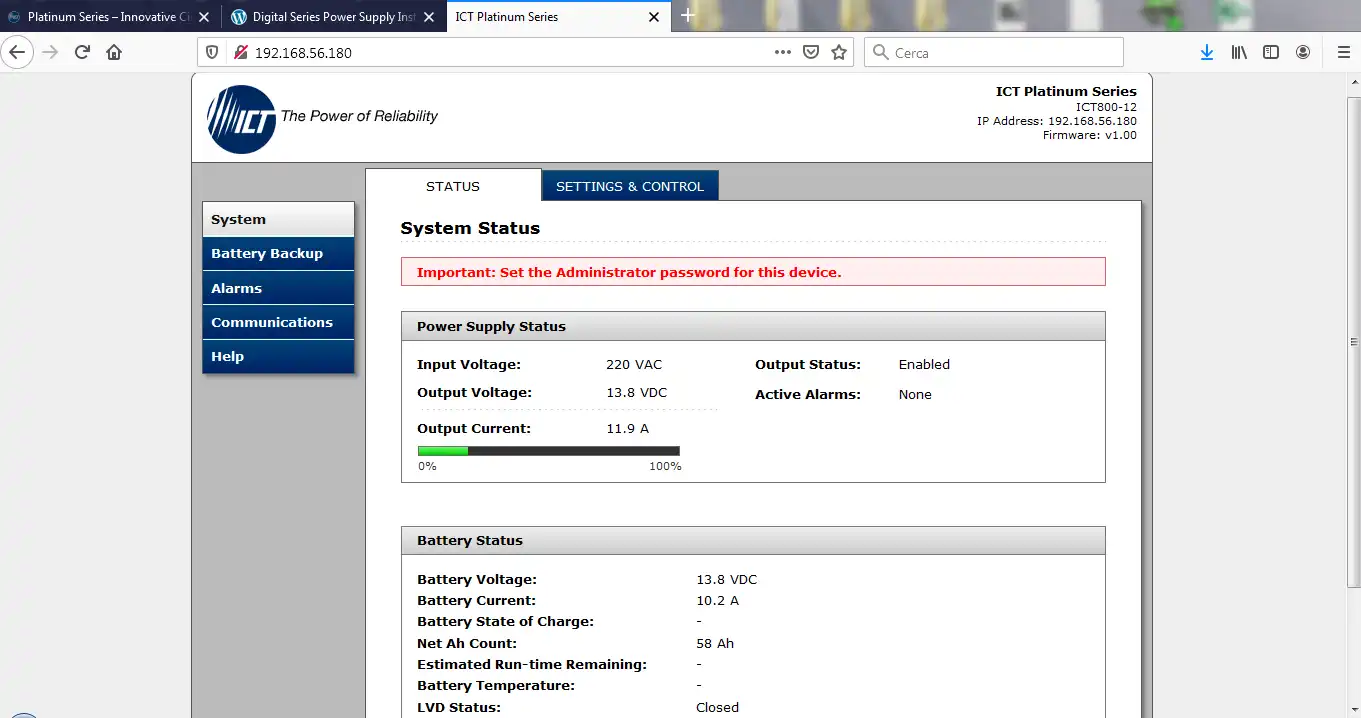Click the insecure connection lock icon
Viewport: 1361px width, 718px height.
(x=240, y=52)
